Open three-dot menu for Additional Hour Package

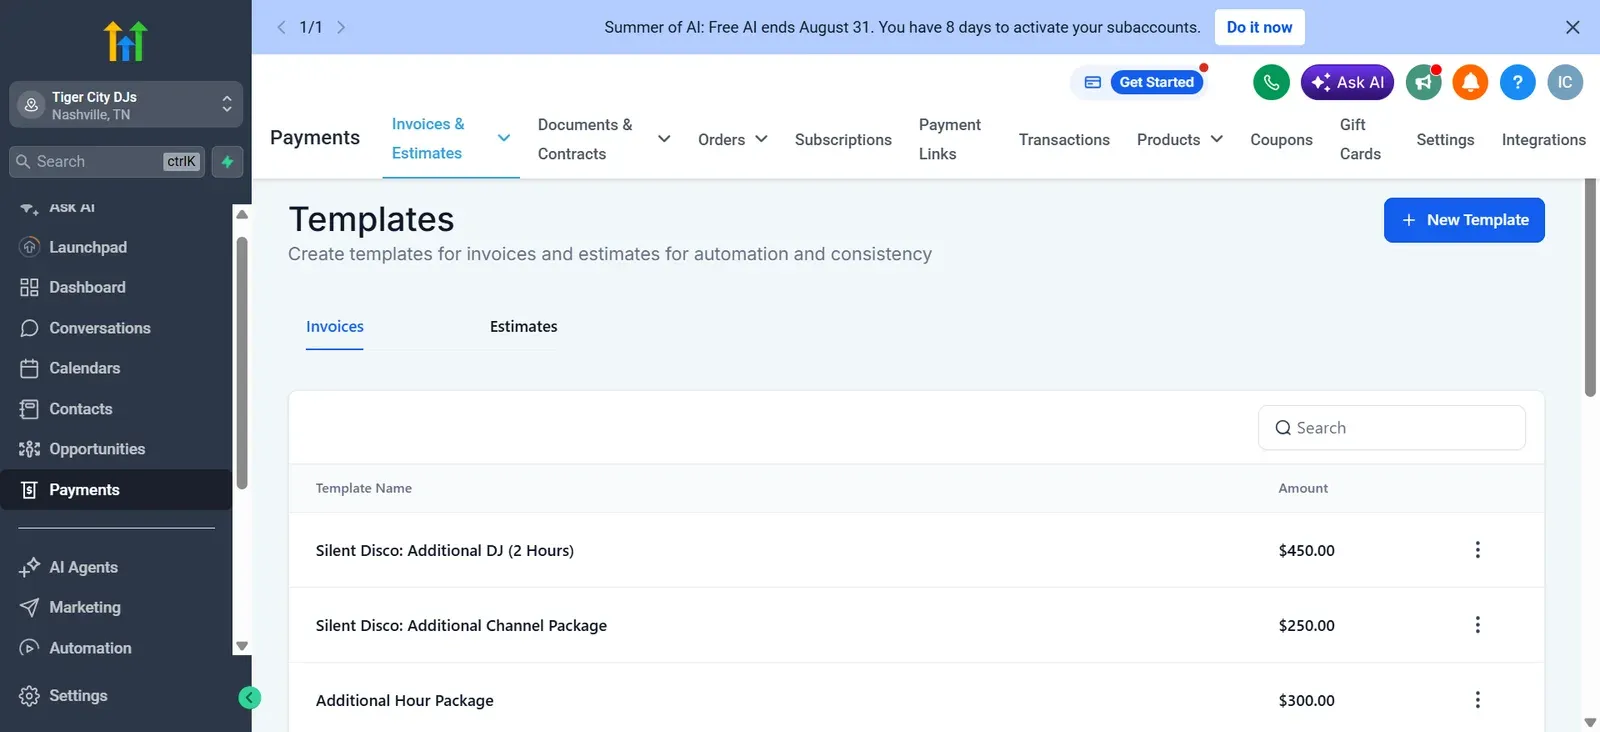(1477, 700)
